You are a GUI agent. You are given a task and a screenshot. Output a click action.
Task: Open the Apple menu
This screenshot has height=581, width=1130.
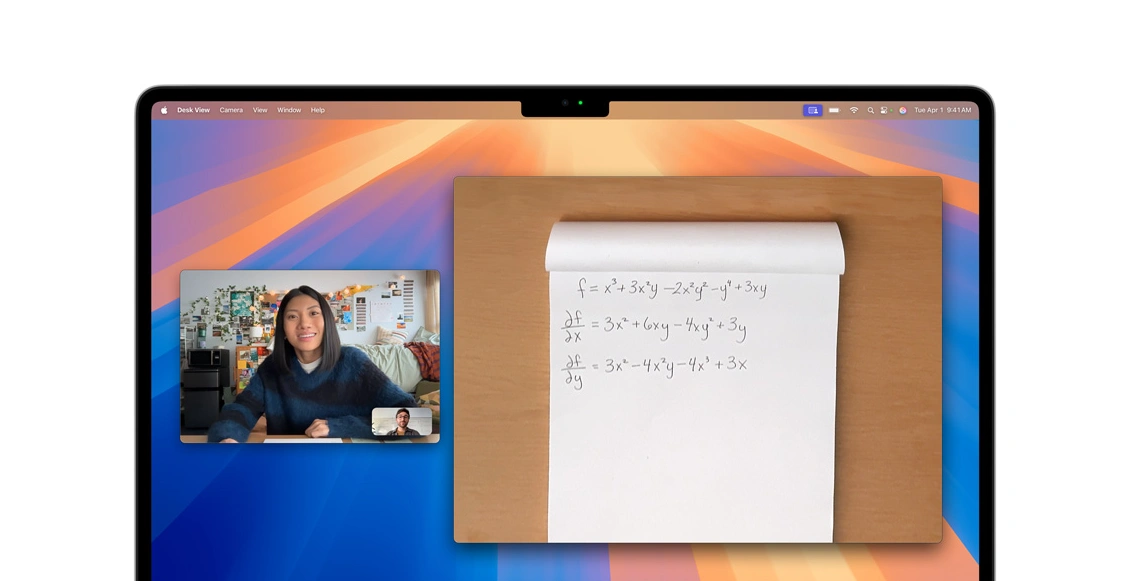point(164,110)
